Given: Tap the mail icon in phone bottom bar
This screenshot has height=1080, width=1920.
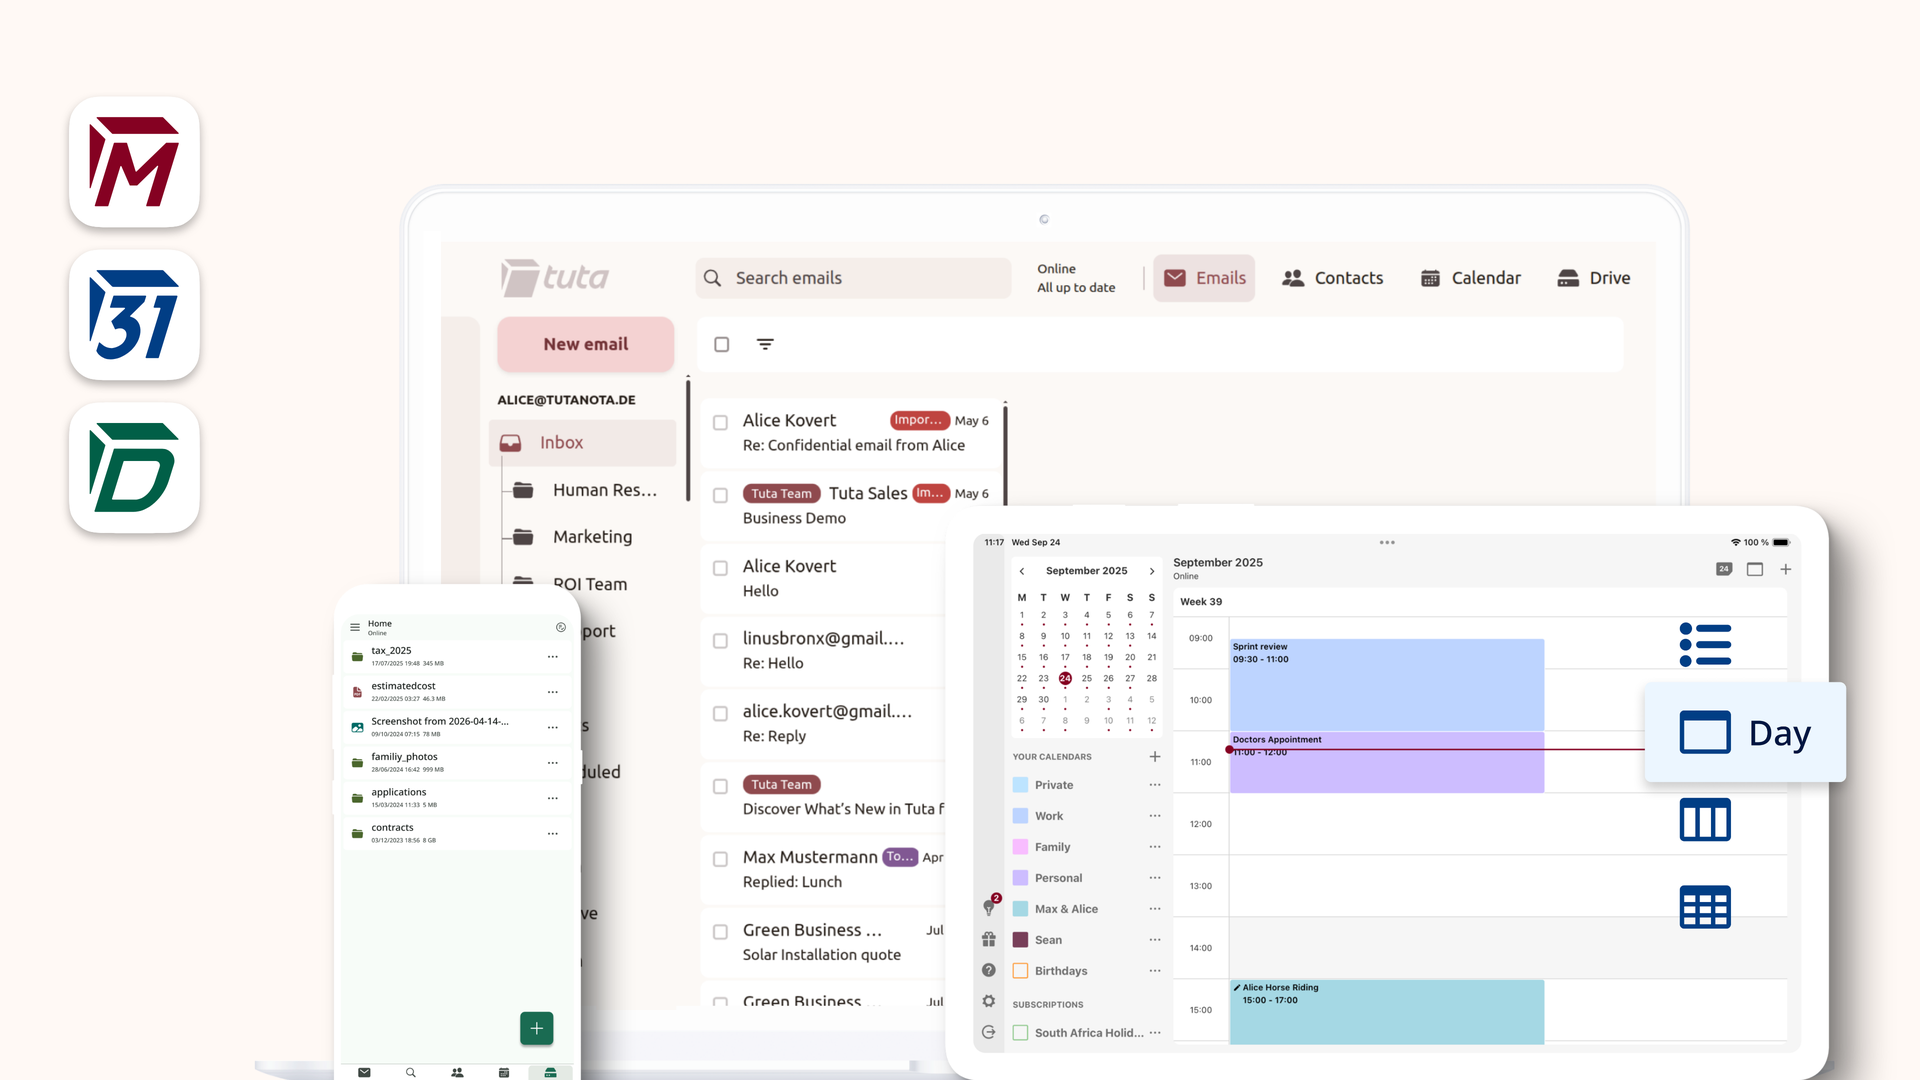Looking at the screenshot, I should pos(364,1072).
